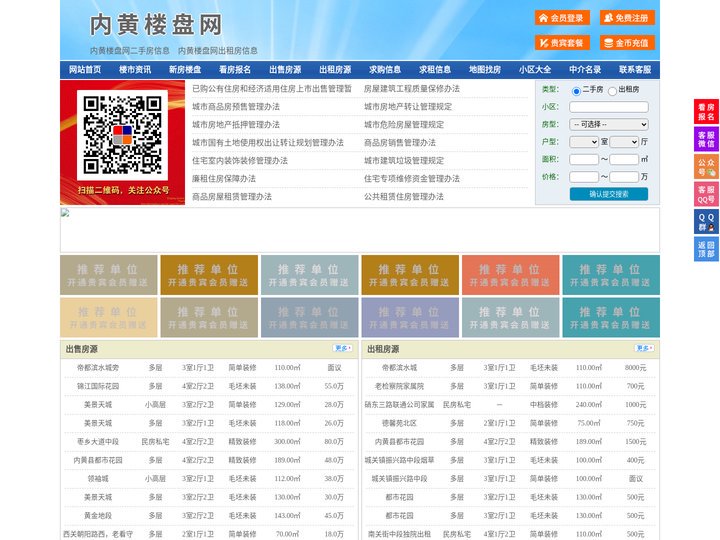Click the 内黄楼盘网二手房信息 tagline link
Image resolution: width=720 pixels, height=540 pixels.
tap(129, 51)
